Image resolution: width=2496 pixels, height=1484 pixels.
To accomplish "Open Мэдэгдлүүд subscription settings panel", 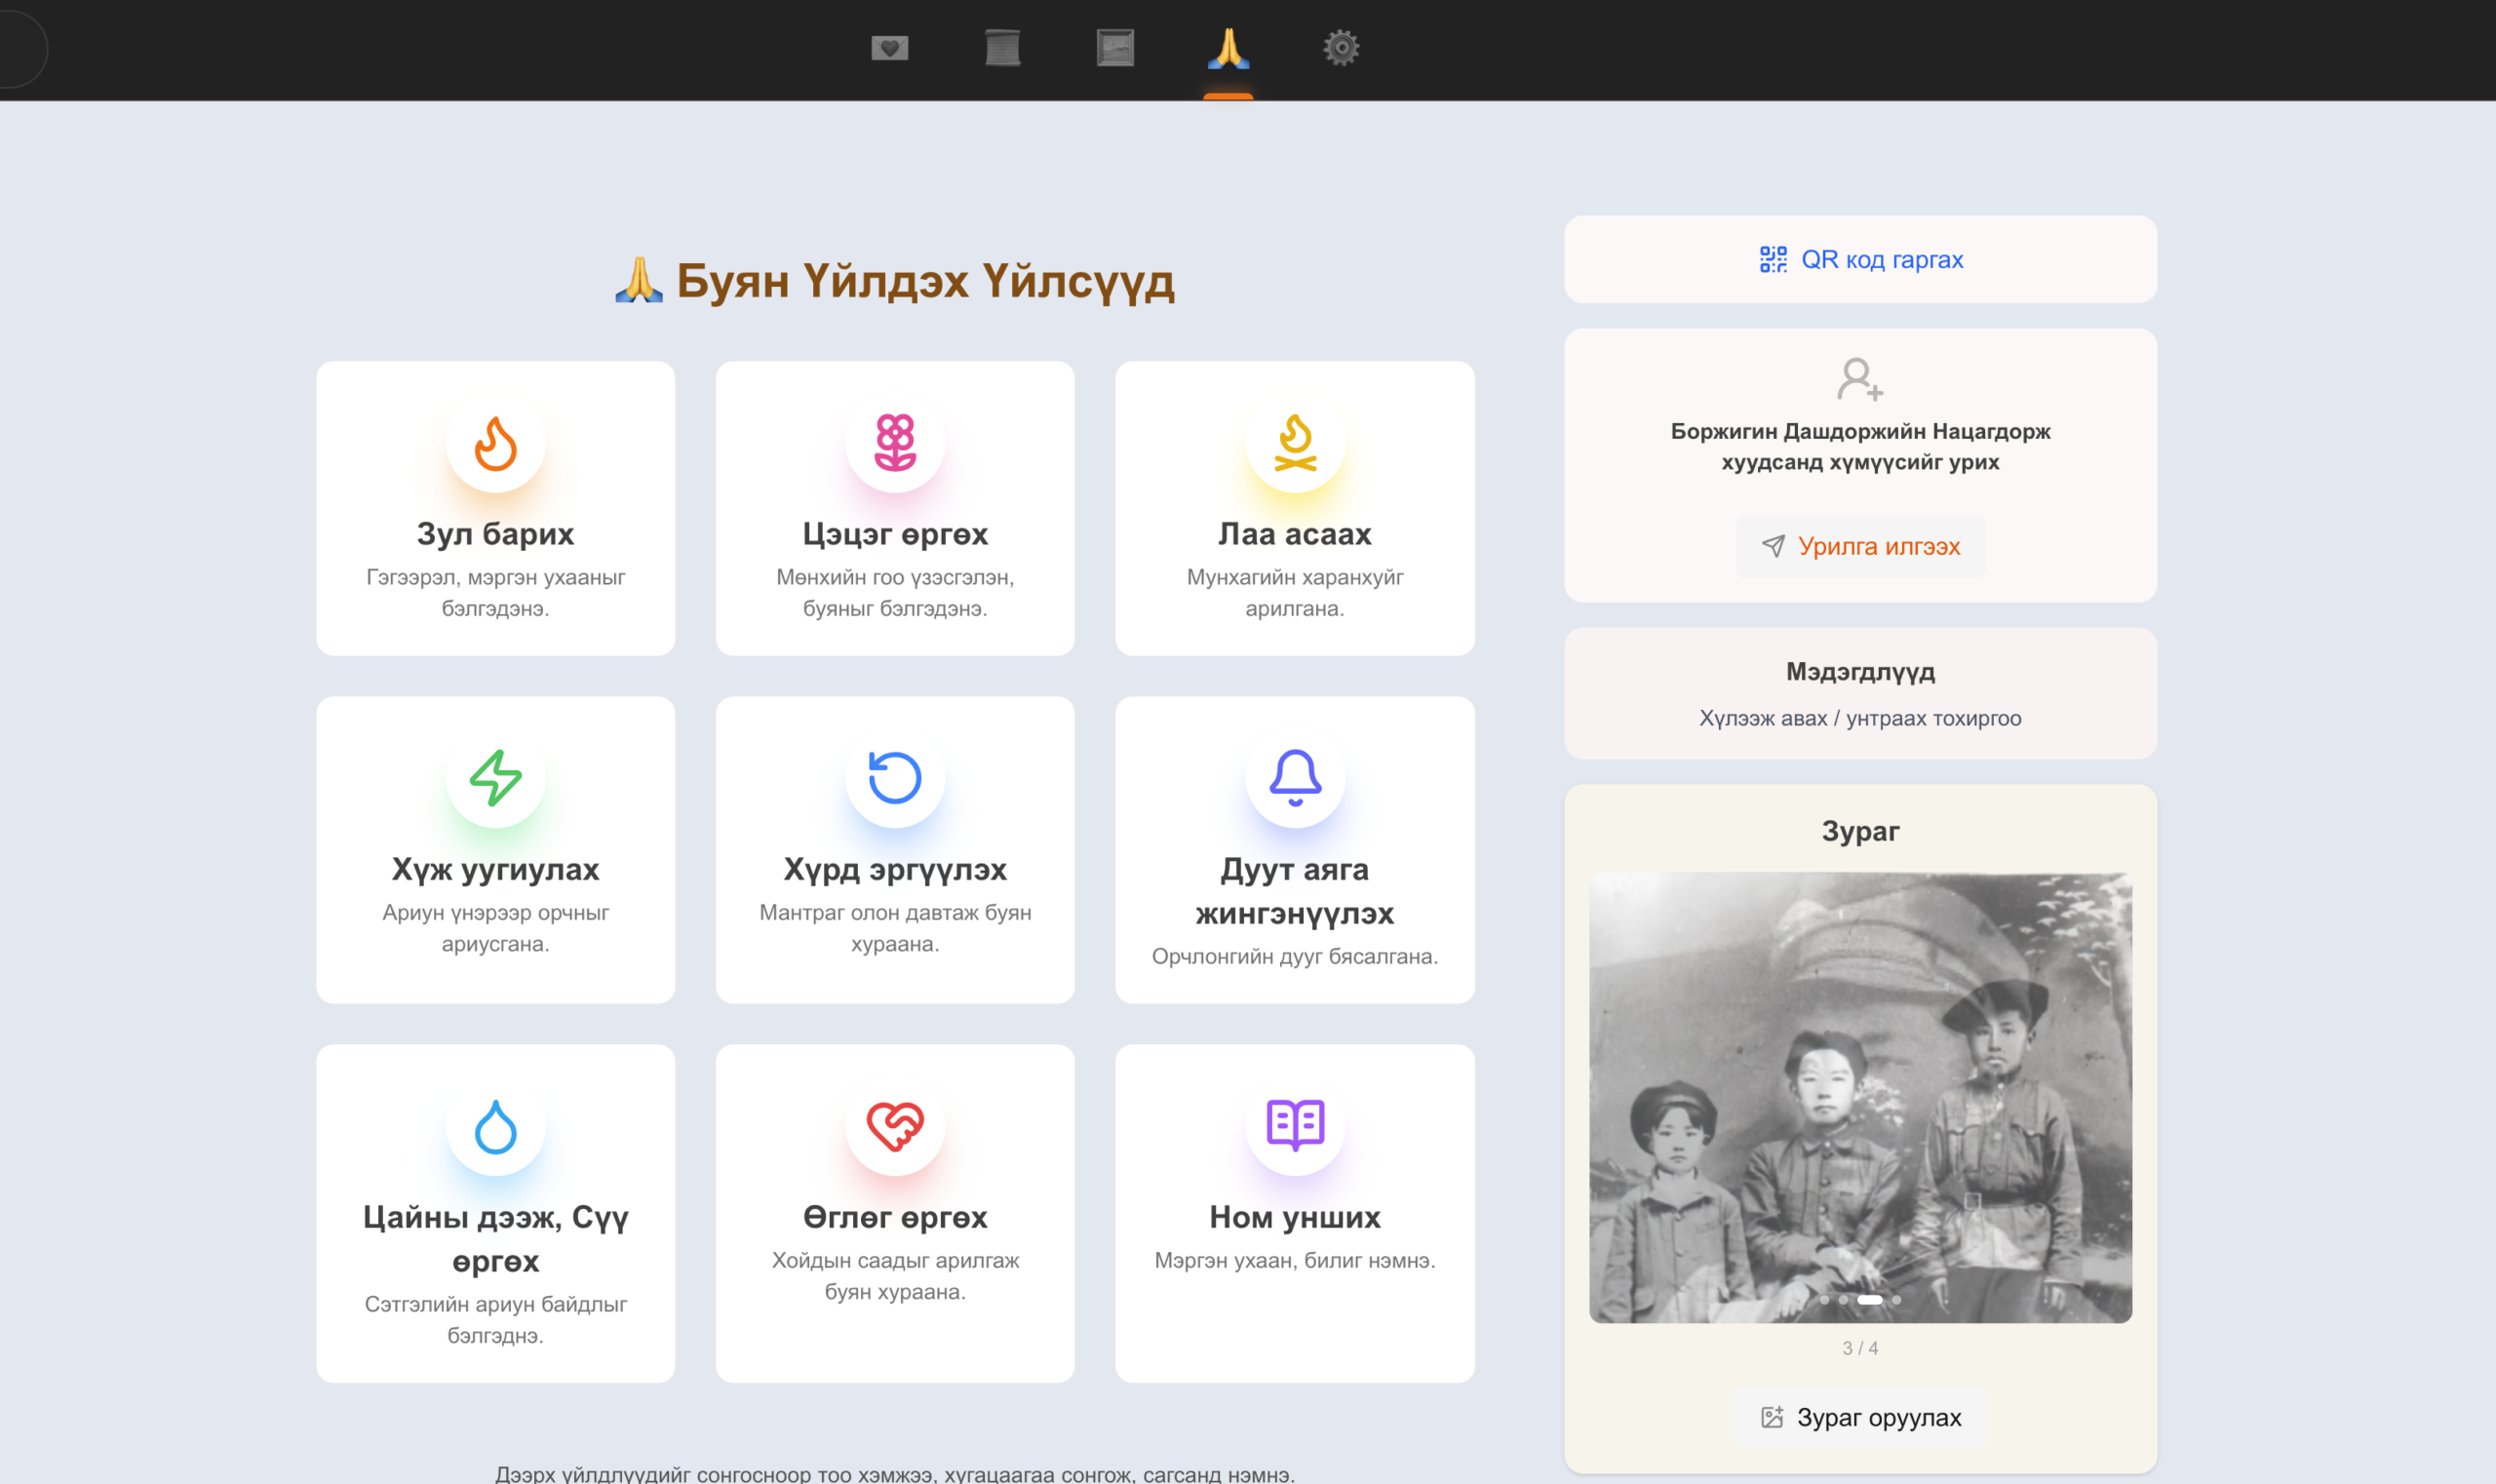I will 1860,694.
